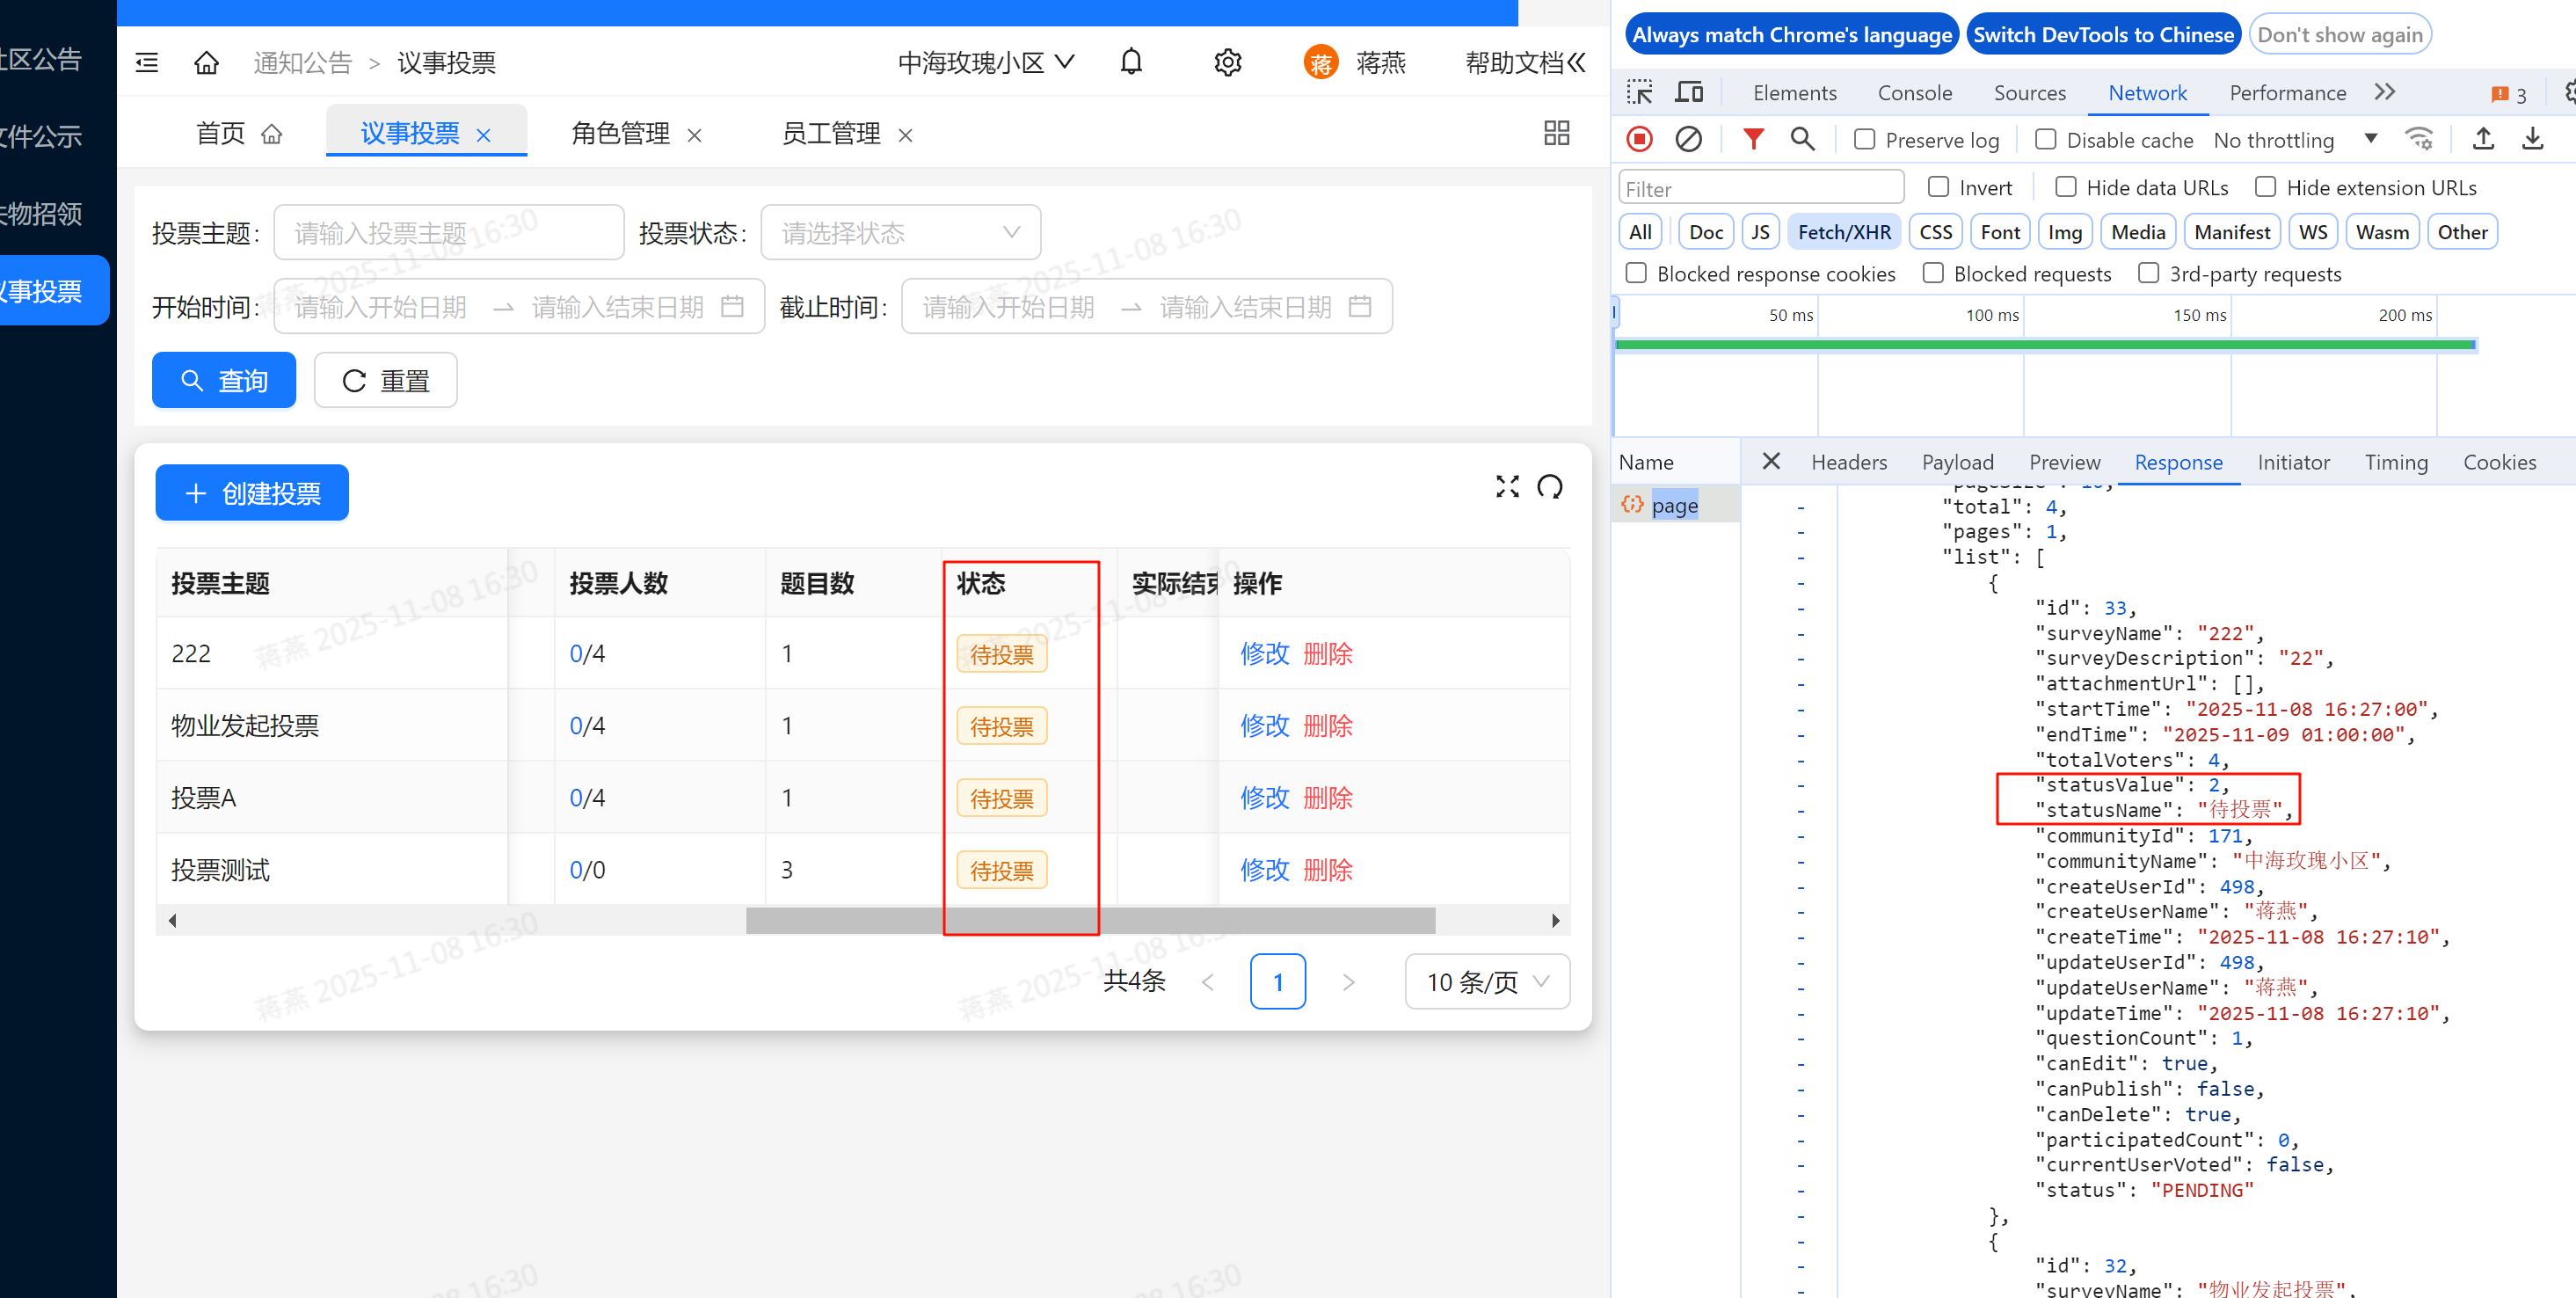Refresh the table with the circular icon

(x=1549, y=487)
